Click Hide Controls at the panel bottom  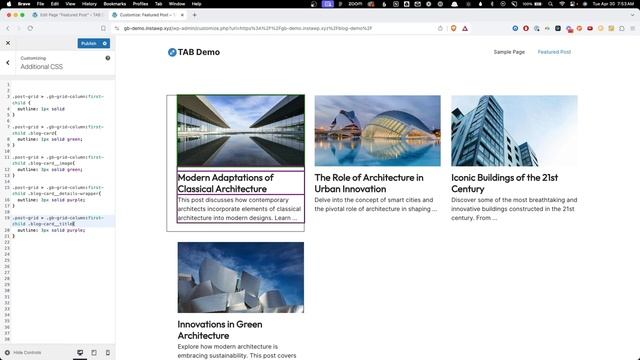pos(23,352)
